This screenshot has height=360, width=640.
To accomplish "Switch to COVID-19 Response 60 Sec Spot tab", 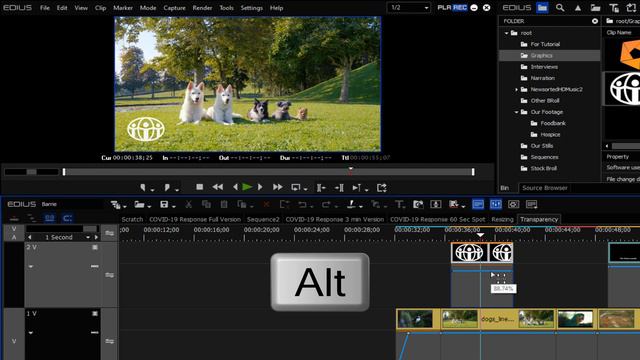I will point(438,219).
